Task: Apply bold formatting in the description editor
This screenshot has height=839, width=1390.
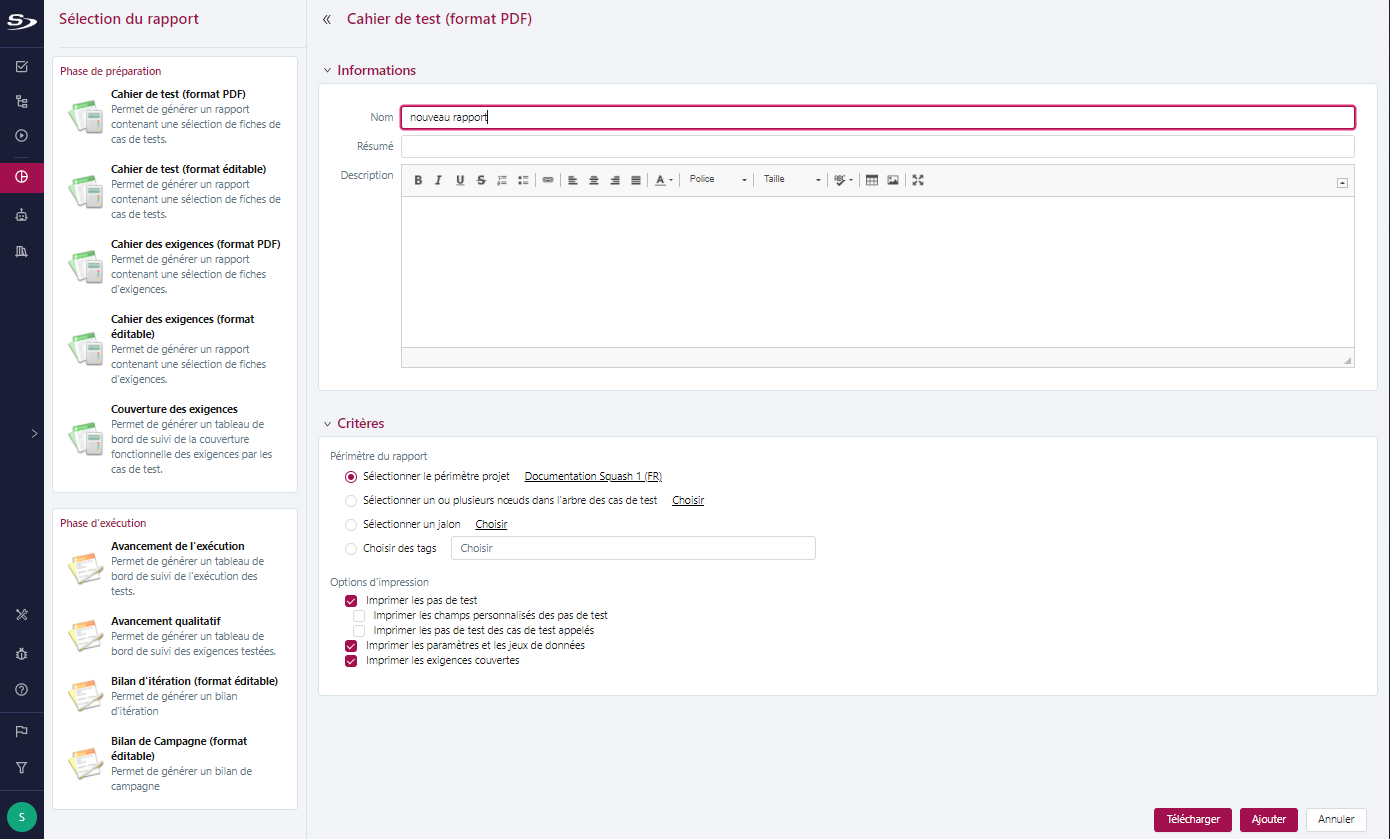Action: pyautogui.click(x=418, y=180)
